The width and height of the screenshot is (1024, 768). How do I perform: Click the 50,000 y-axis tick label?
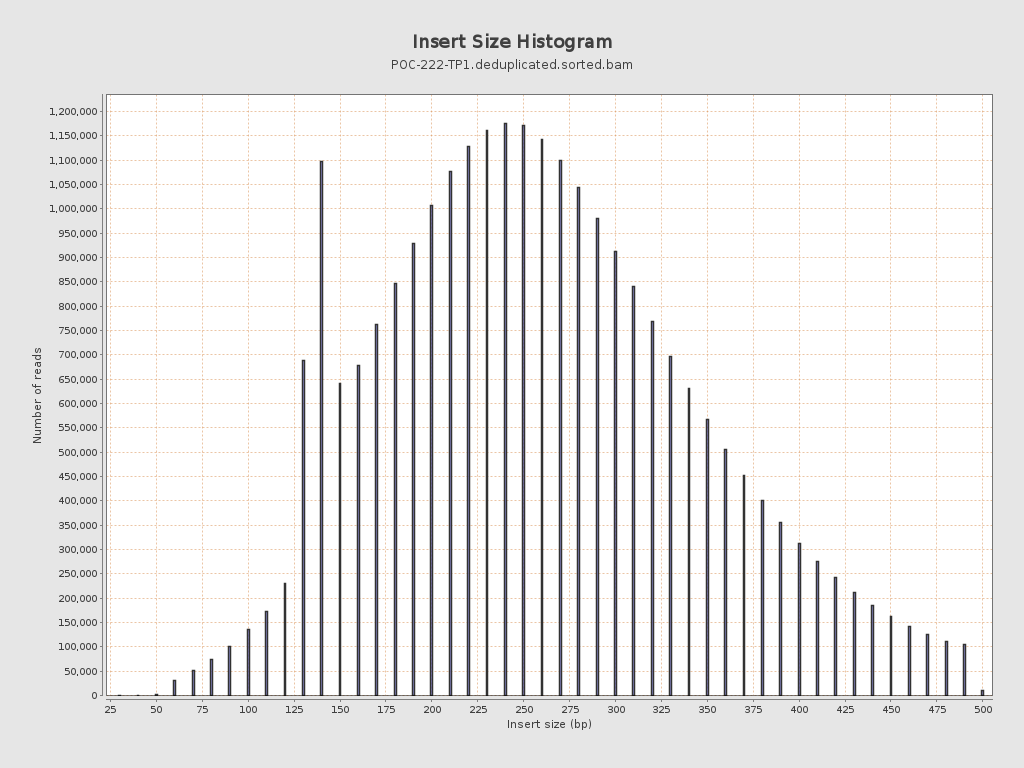point(80,671)
